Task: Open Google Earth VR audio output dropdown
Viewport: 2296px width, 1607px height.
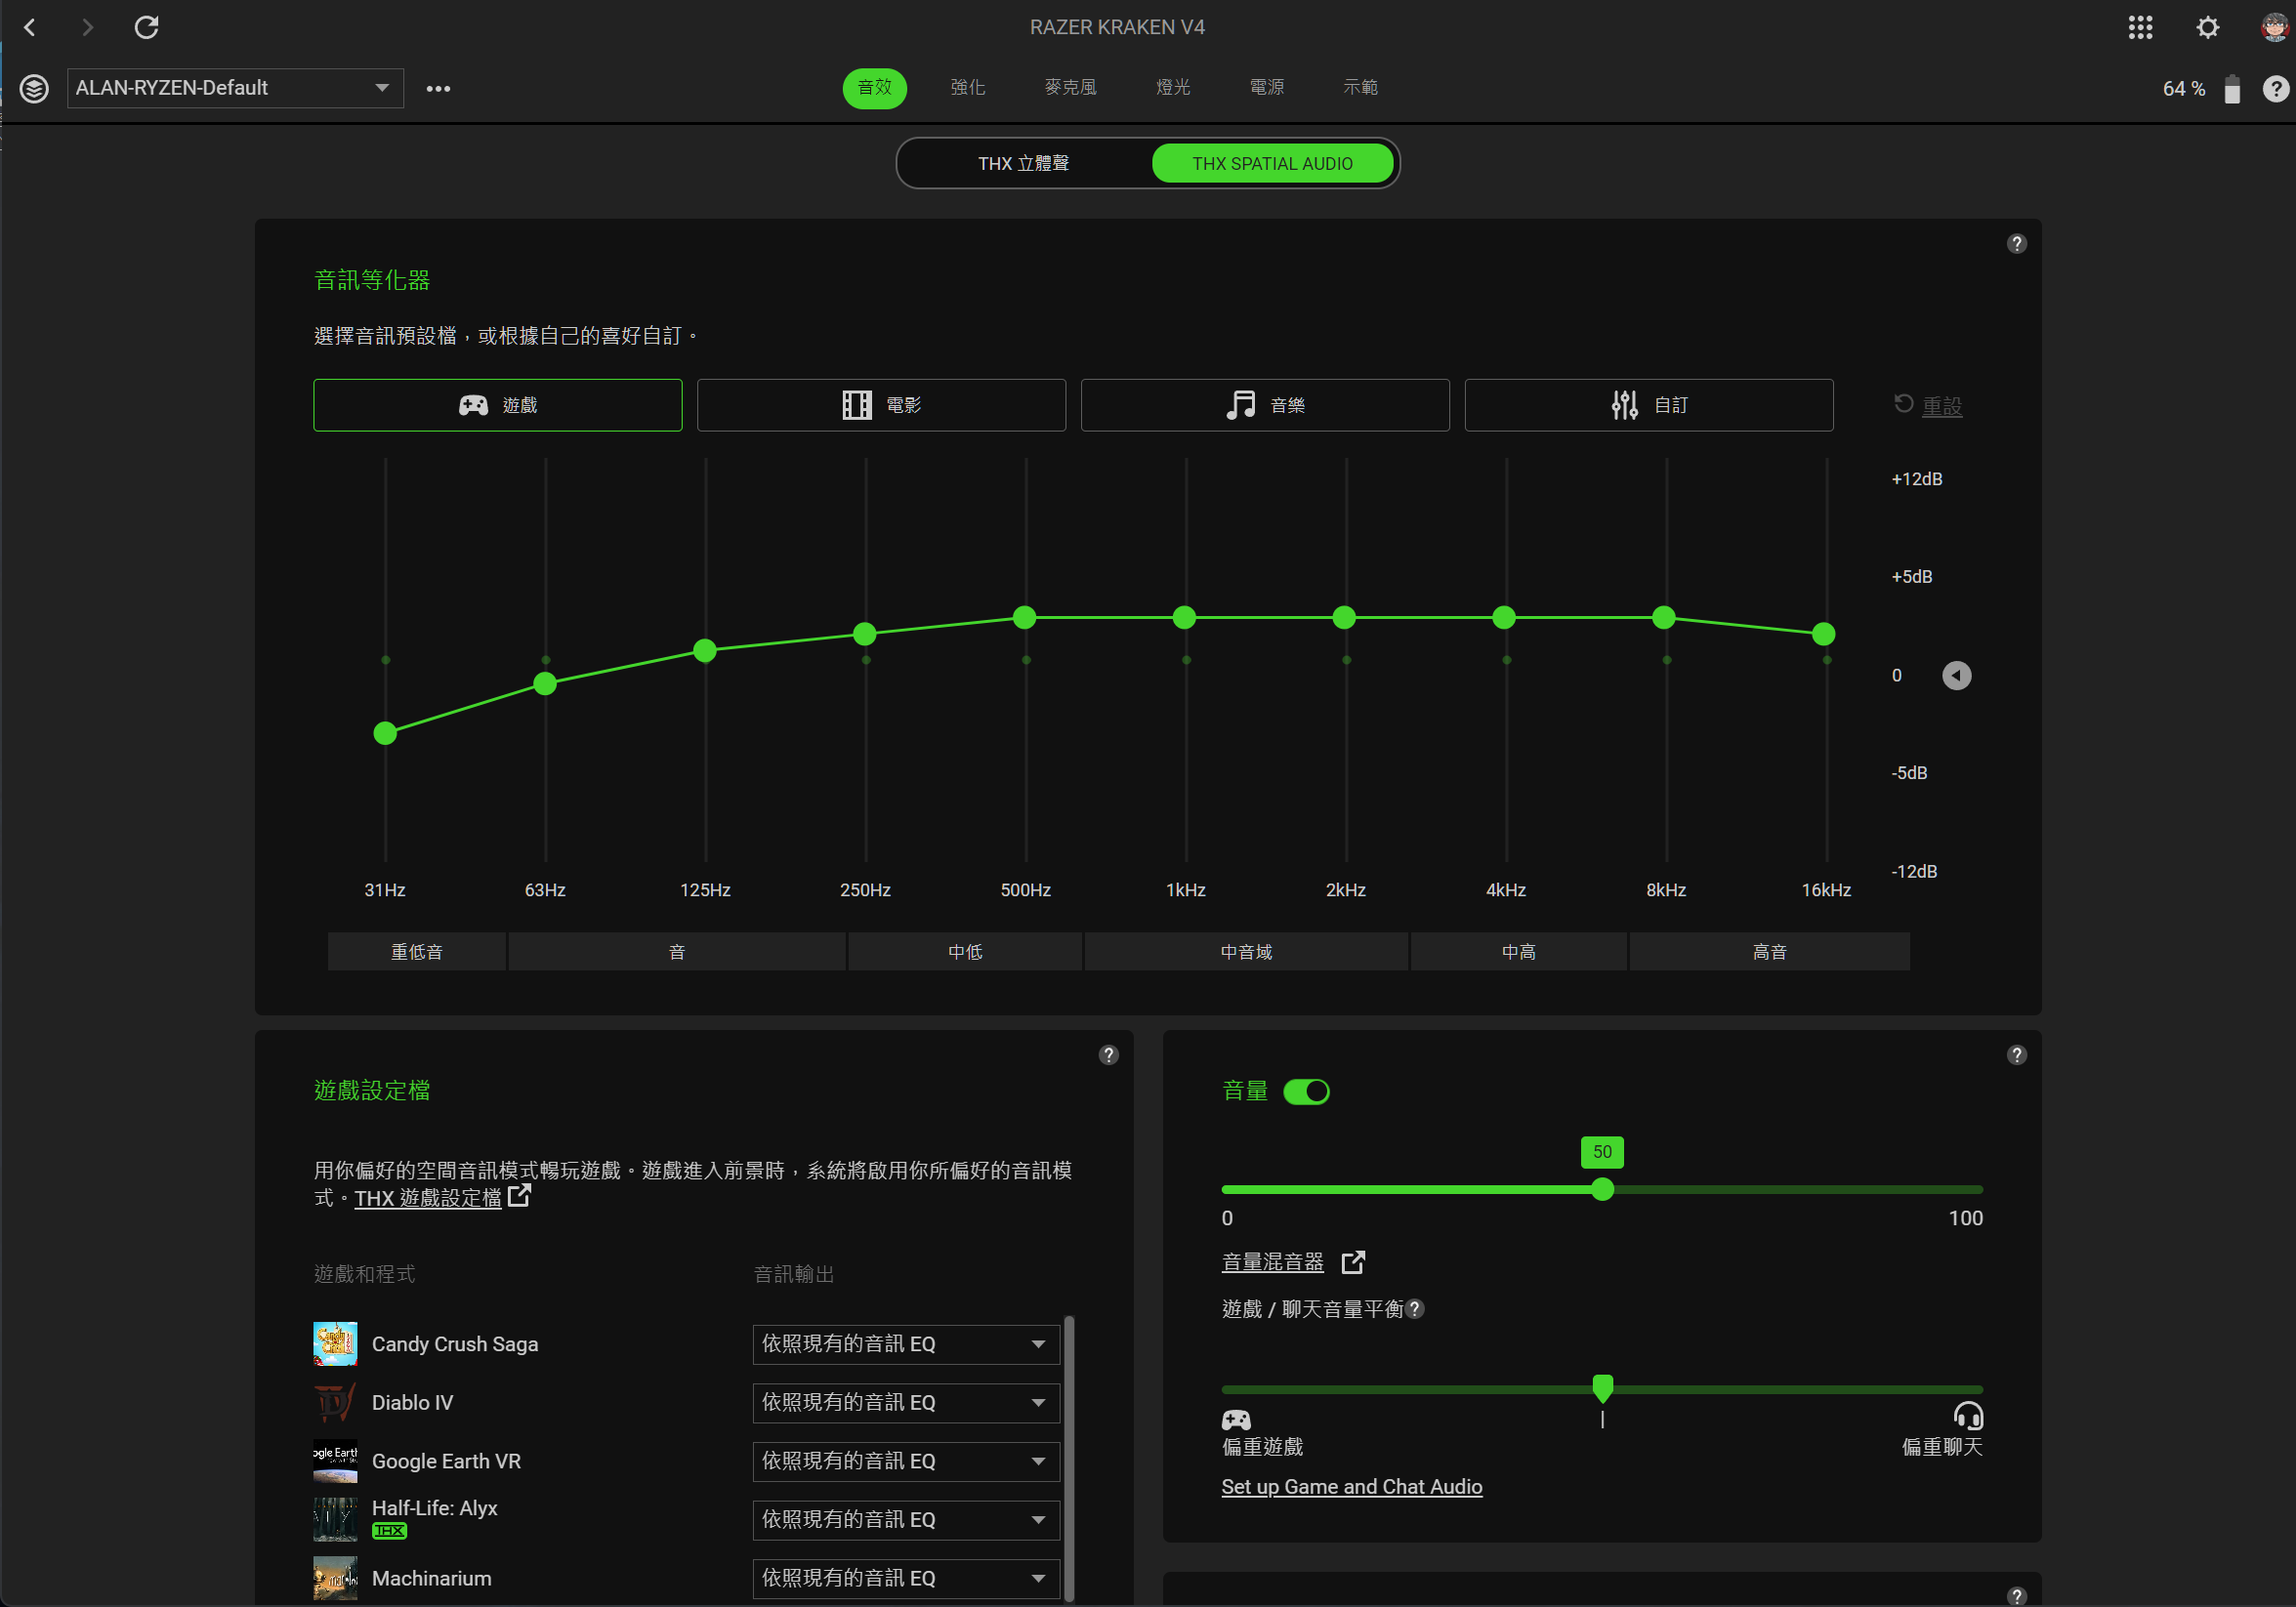Action: pos(906,1461)
